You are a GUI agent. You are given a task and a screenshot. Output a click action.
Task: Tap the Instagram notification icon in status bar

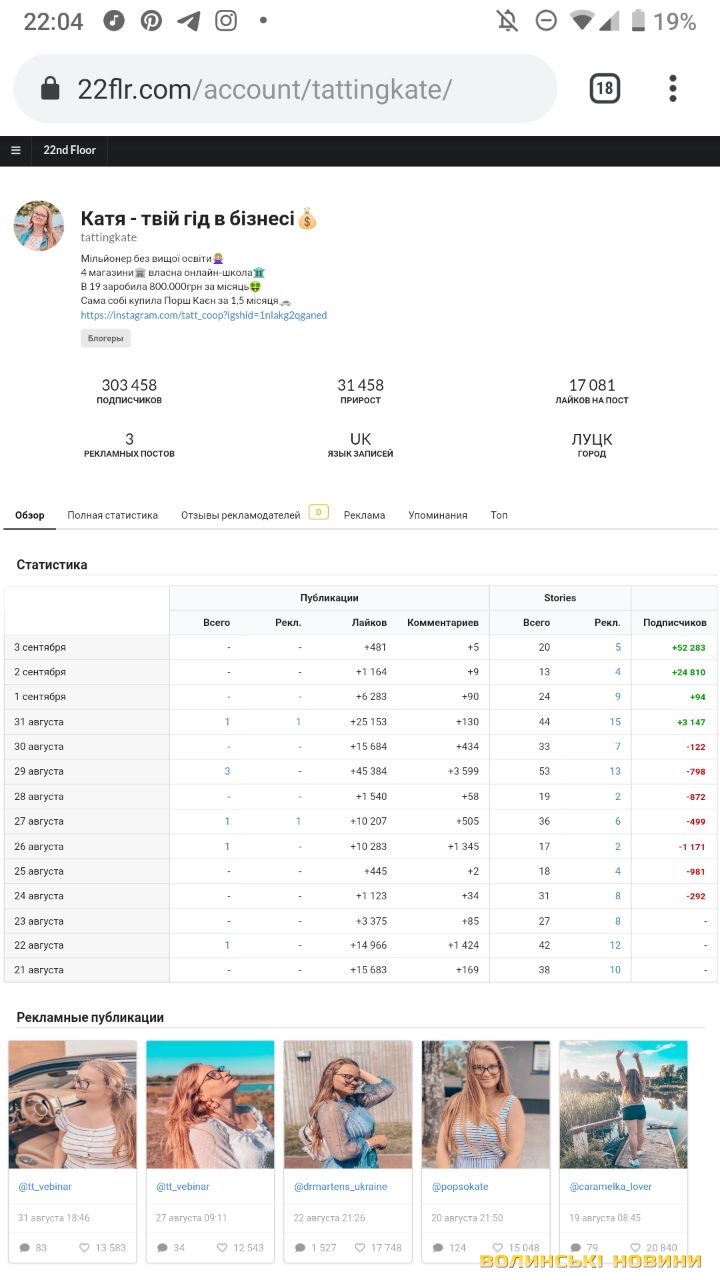click(x=226, y=21)
